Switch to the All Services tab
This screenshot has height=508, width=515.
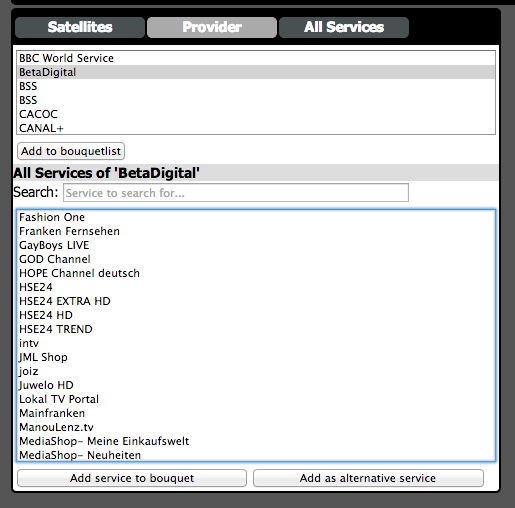click(344, 27)
